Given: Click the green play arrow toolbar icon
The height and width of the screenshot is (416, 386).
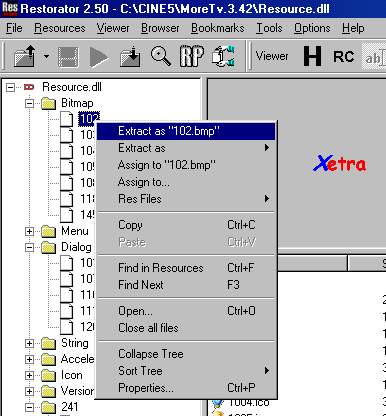Looking at the screenshot, I should (99, 57).
